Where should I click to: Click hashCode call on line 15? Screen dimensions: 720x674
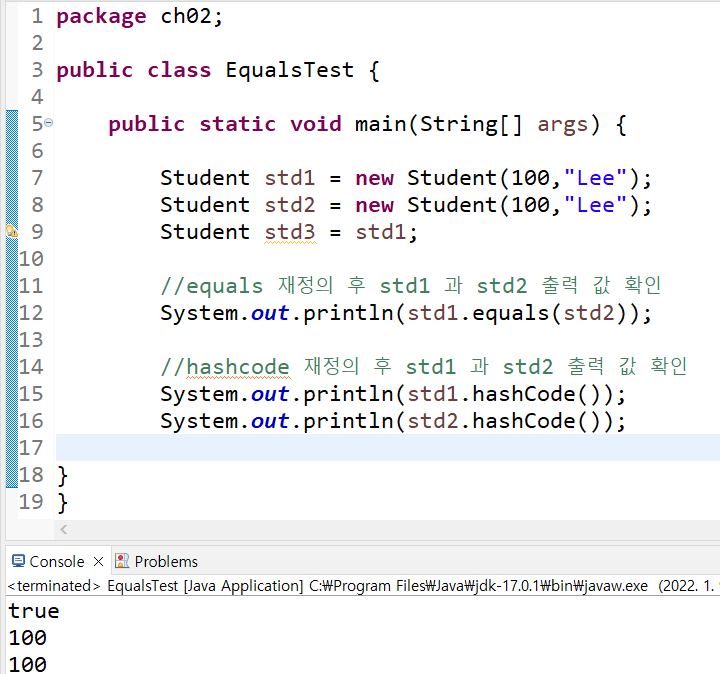tap(523, 394)
